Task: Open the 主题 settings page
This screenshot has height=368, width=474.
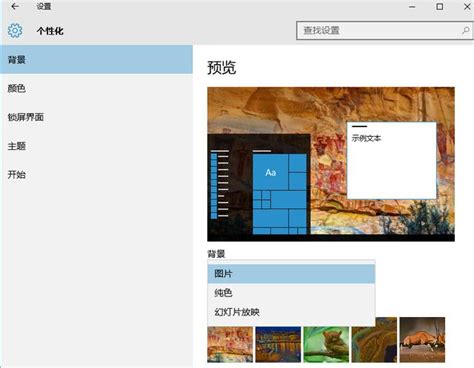Action: [96, 146]
